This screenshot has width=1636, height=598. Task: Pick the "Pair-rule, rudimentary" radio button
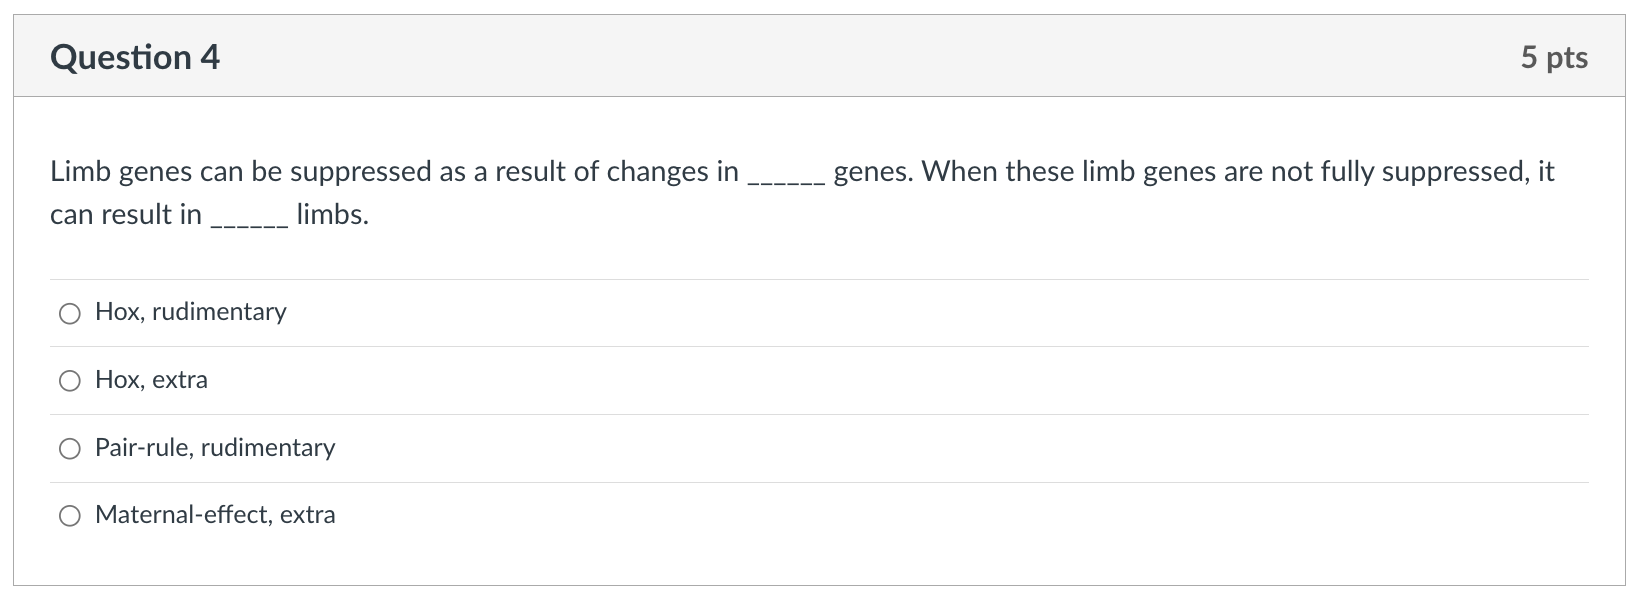70,449
